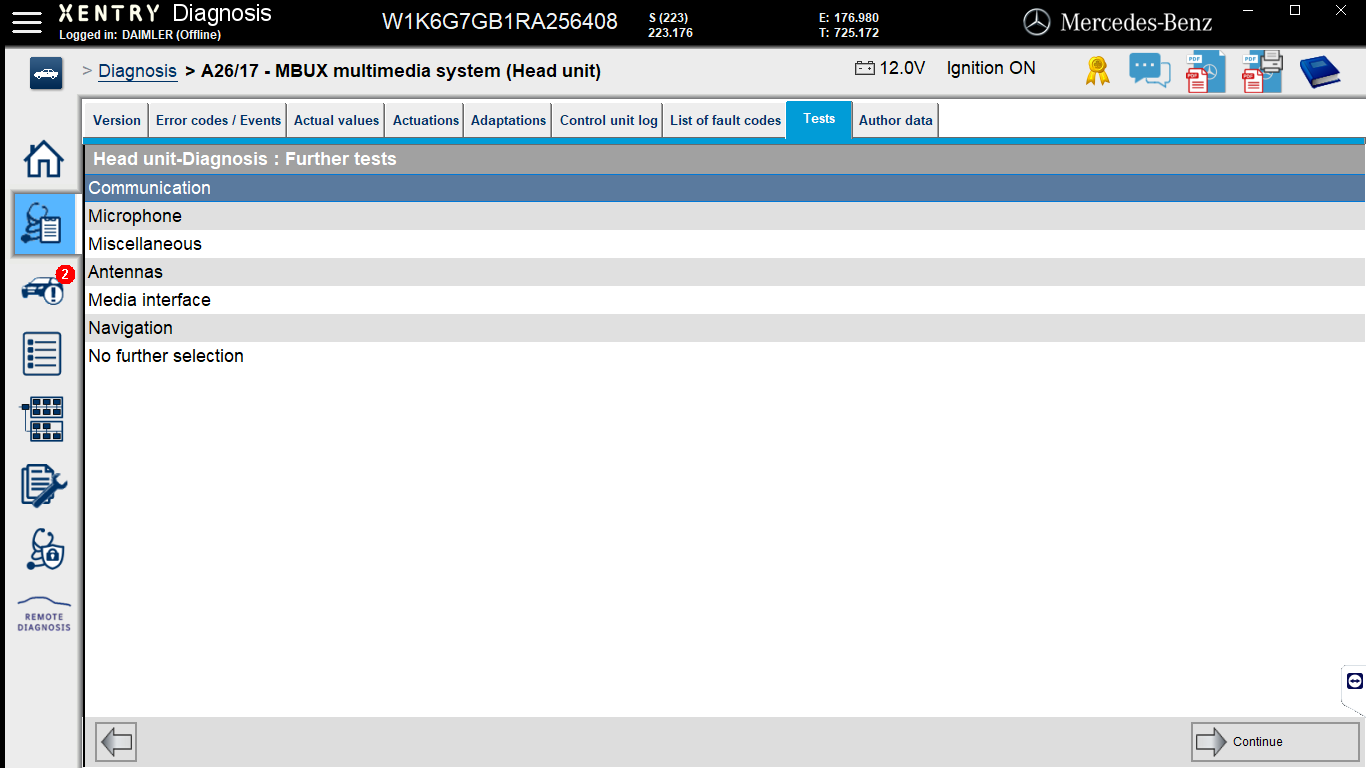Open the Diagnosis breadcrumb link

[x=137, y=71]
